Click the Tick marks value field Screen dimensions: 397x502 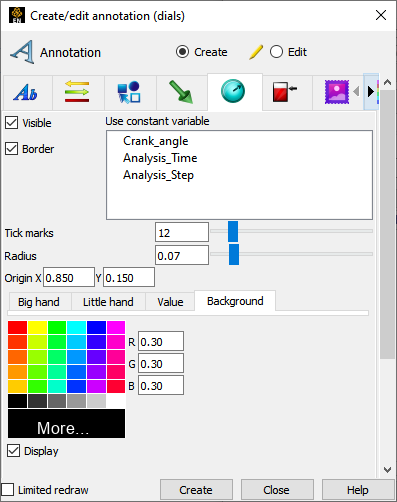pos(182,232)
